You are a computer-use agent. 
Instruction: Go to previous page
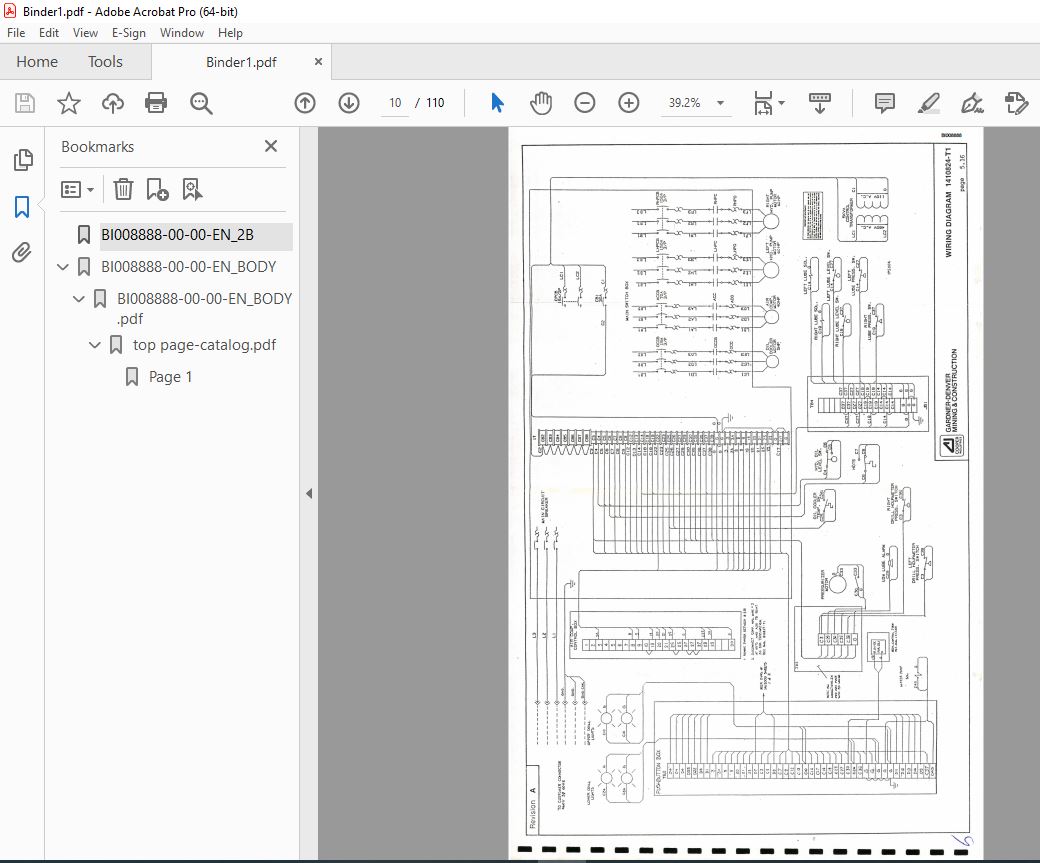pyautogui.click(x=305, y=103)
